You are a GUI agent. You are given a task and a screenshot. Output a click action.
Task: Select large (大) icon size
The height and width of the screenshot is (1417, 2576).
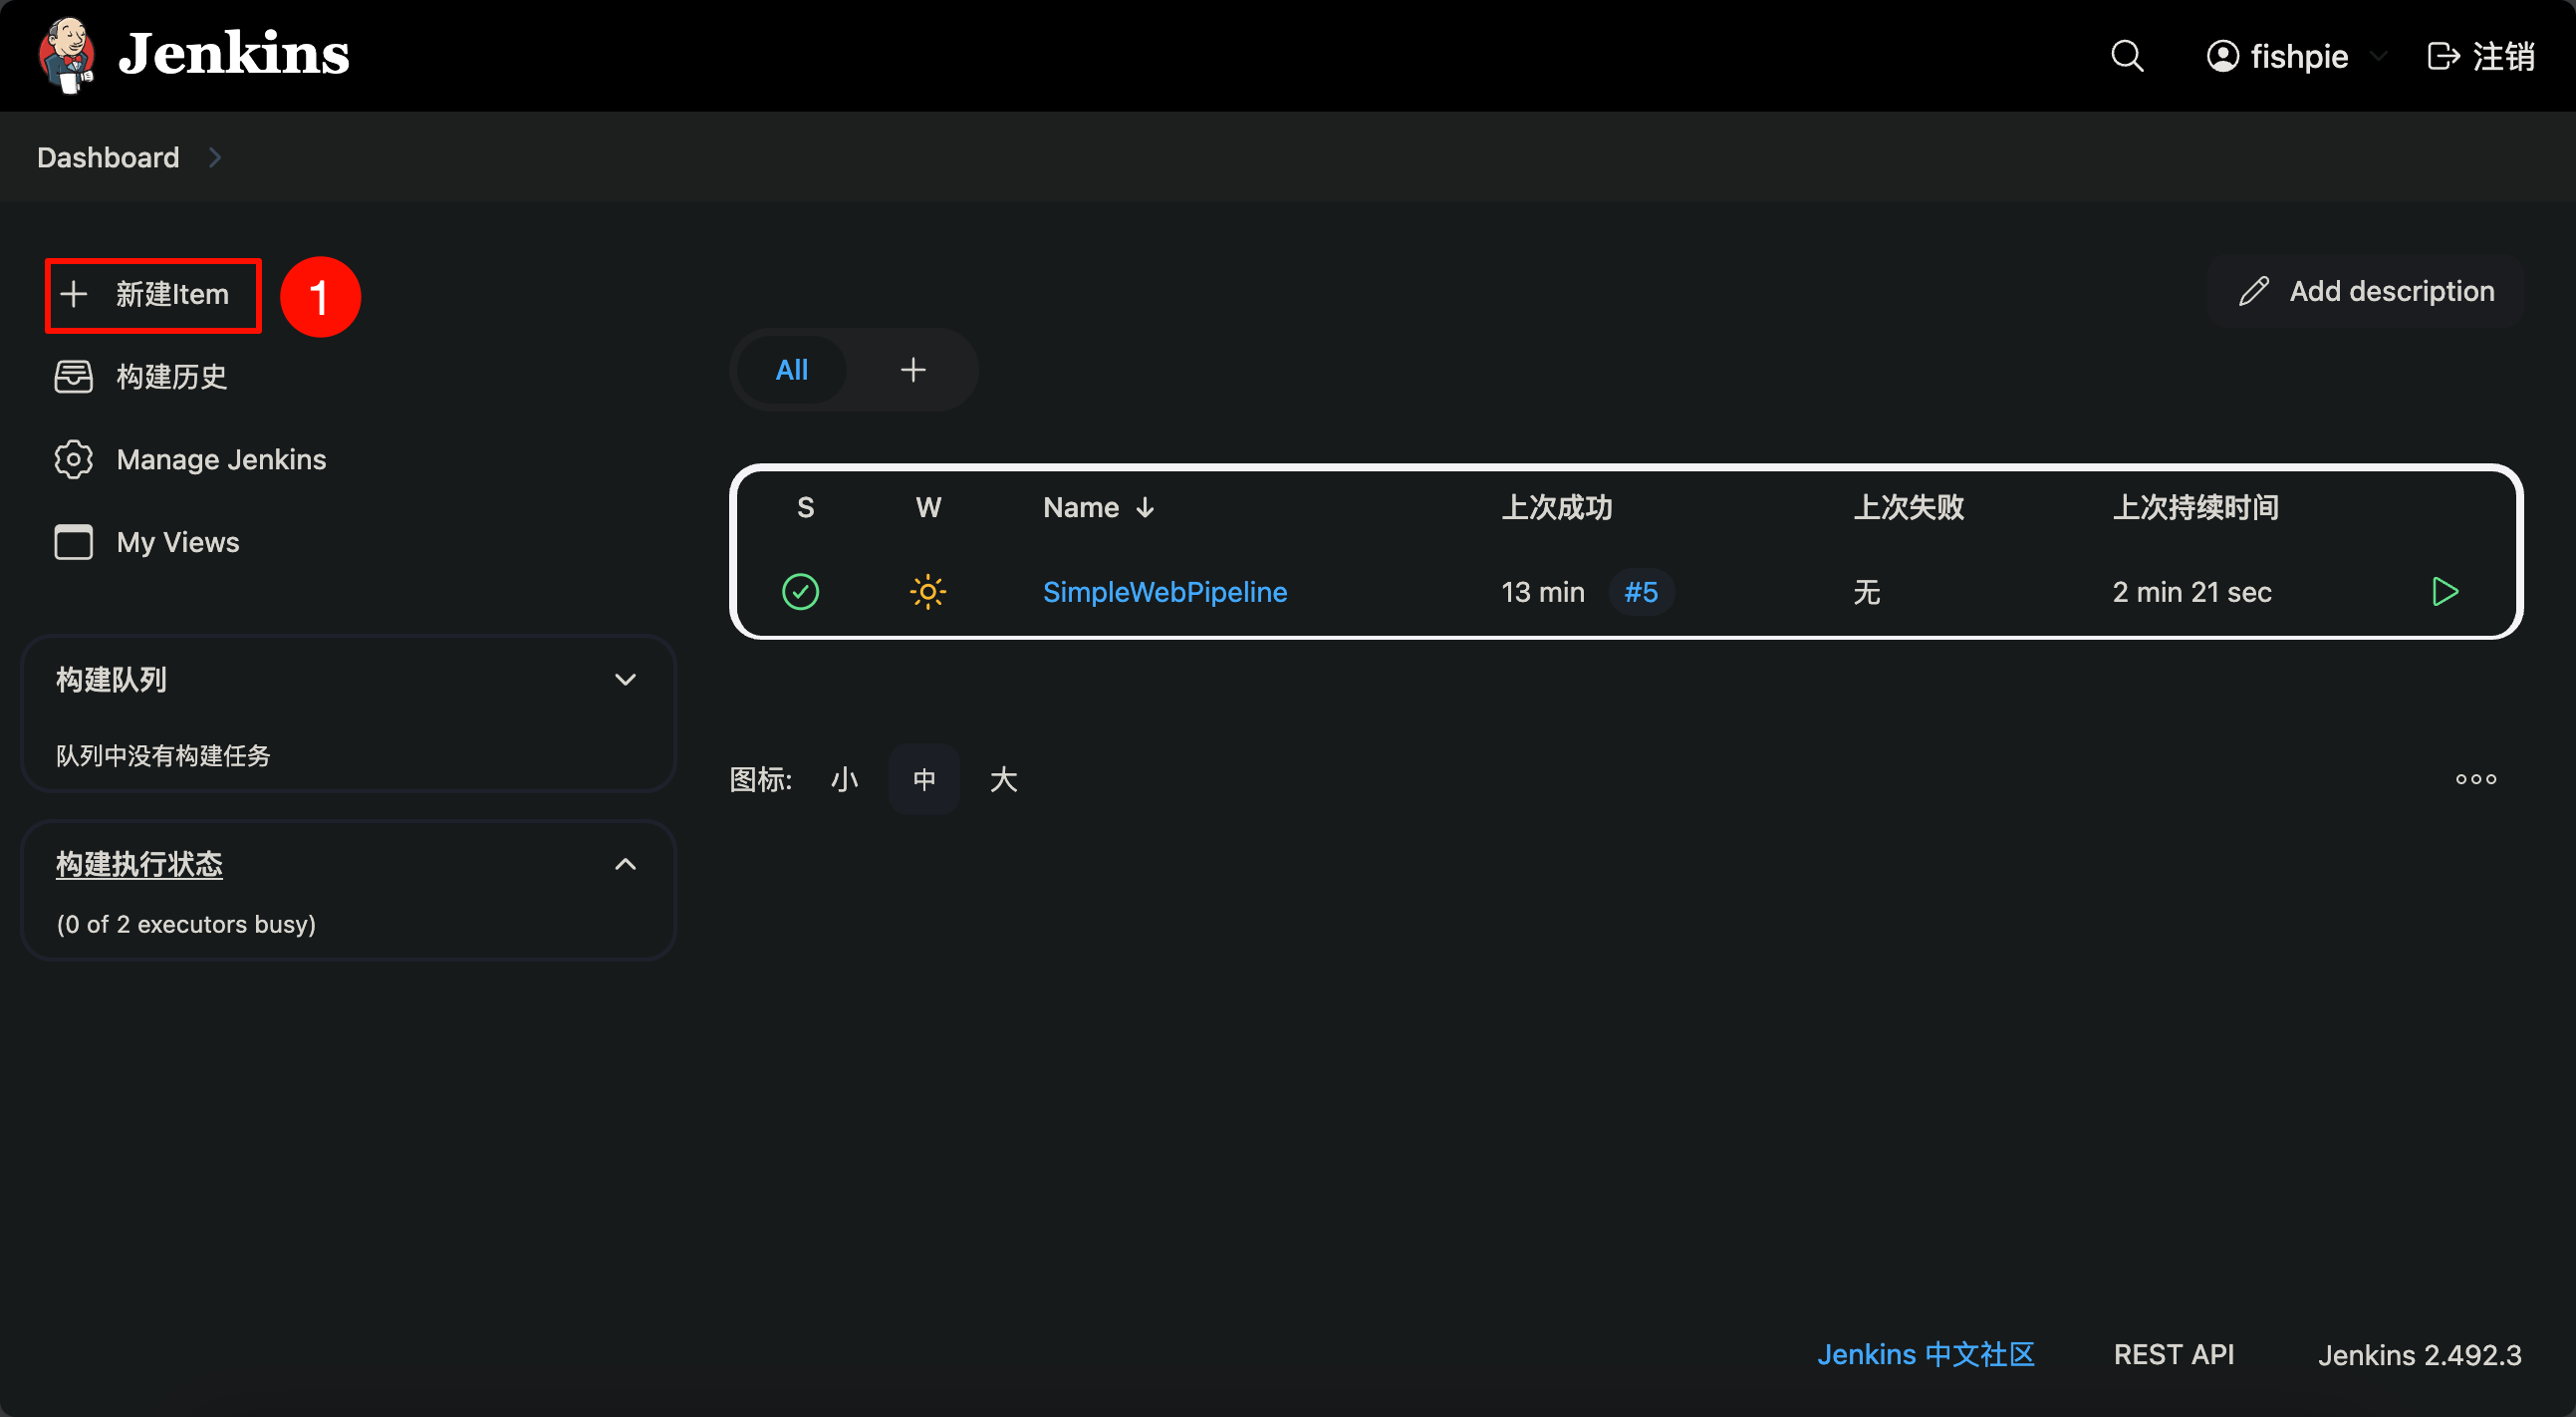[x=1003, y=779]
